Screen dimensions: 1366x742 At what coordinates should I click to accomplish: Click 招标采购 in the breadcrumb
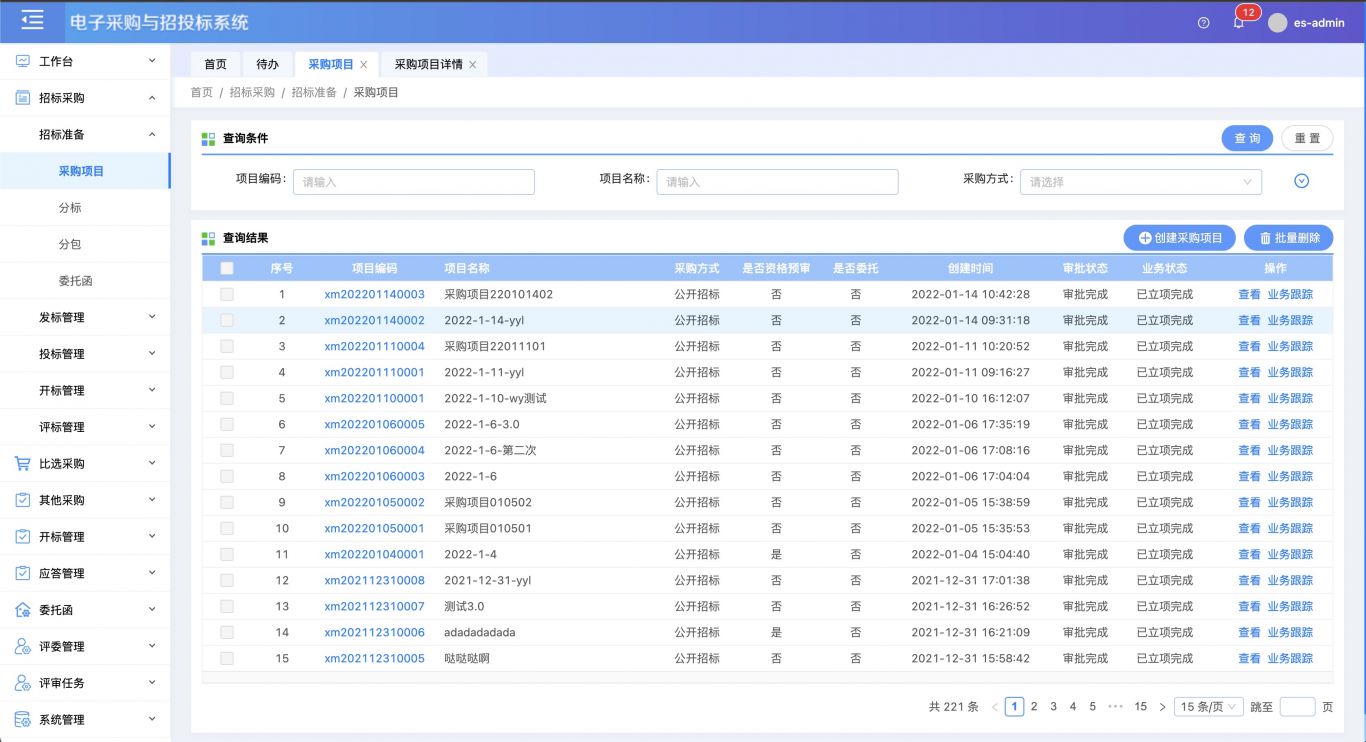[x=252, y=92]
